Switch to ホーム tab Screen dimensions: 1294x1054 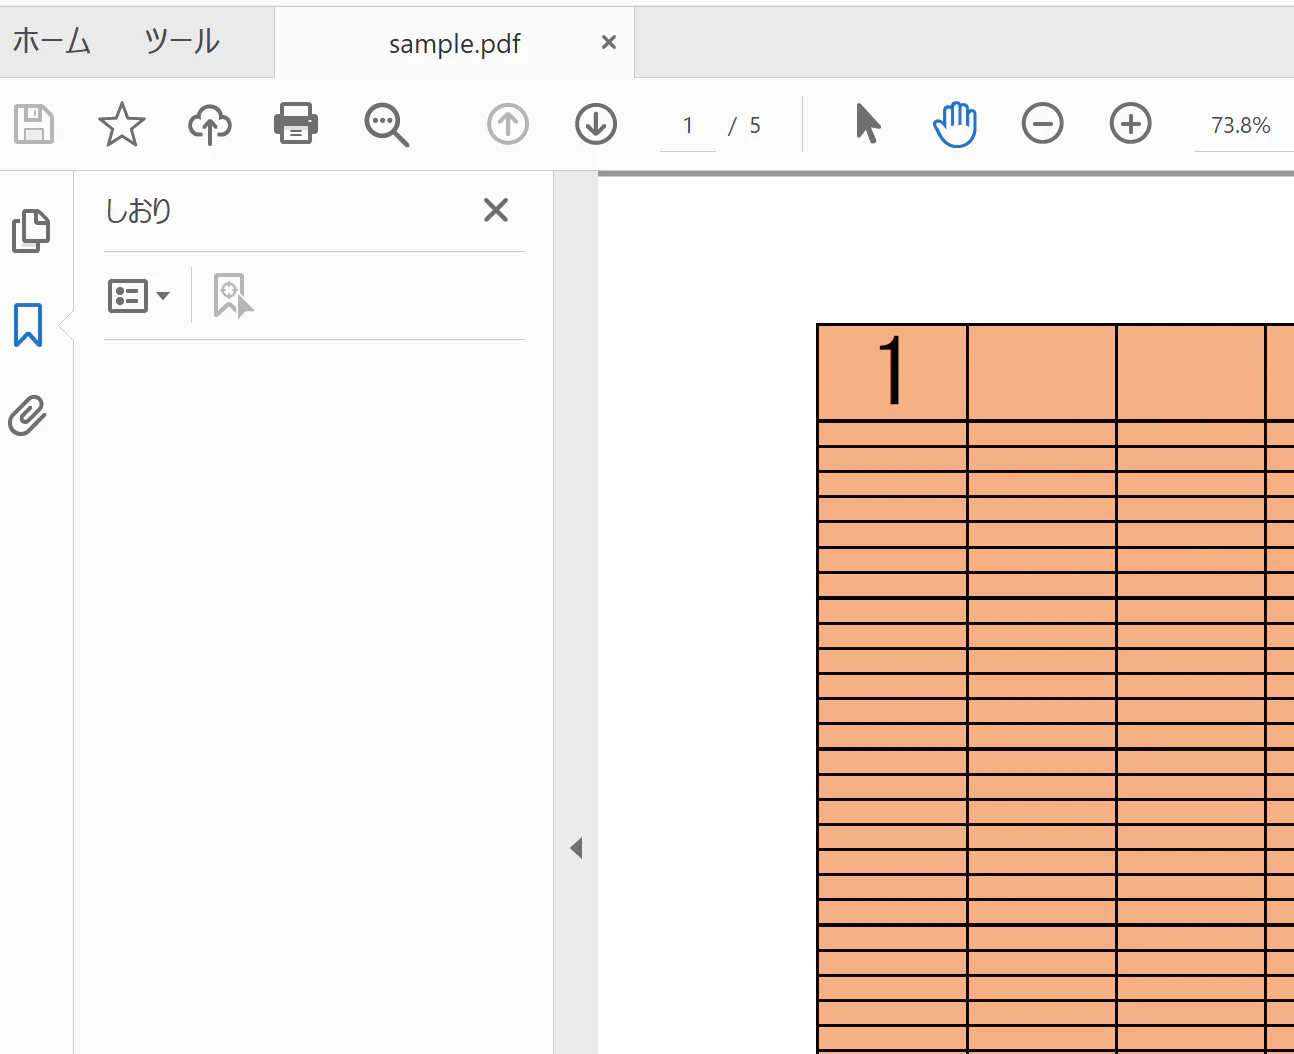(52, 42)
